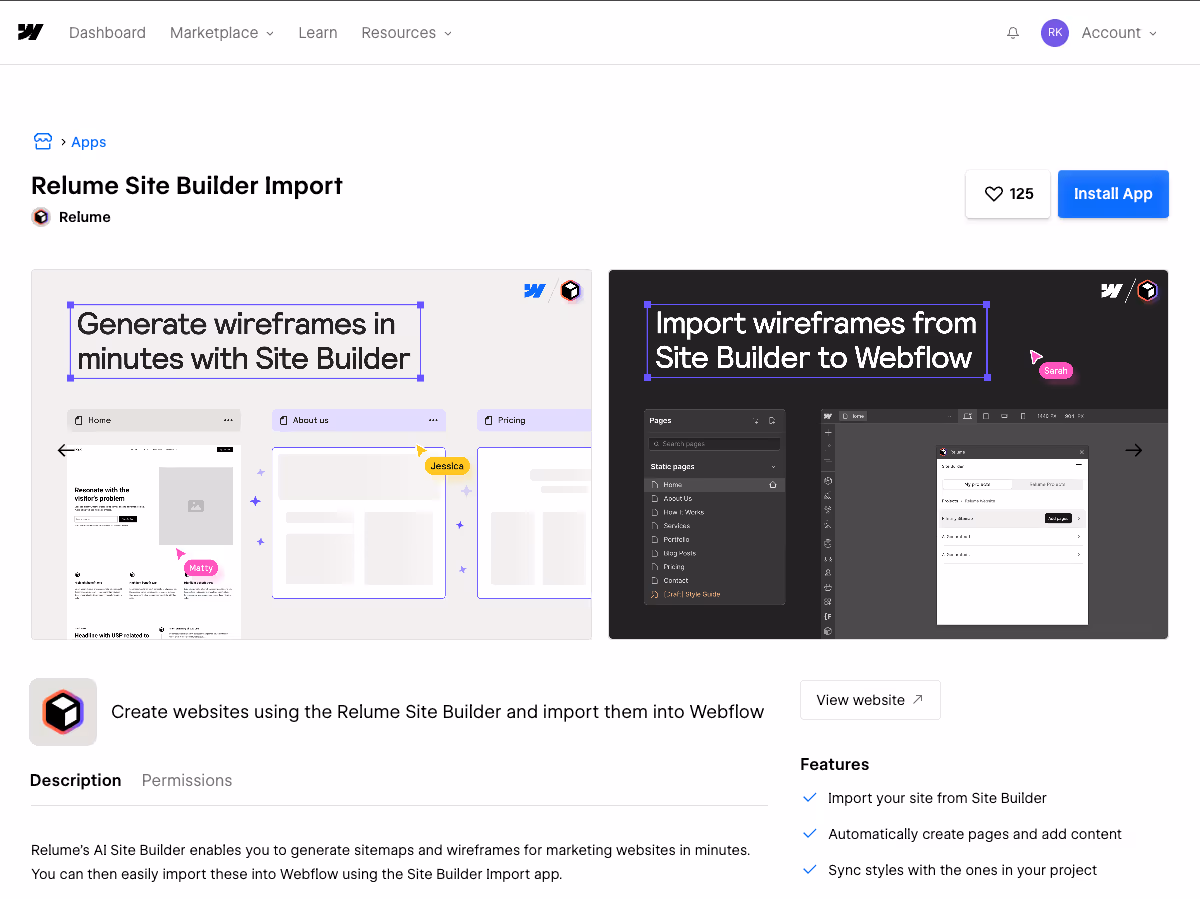Like the app with heart button 125
Viewport: 1200px width, 899px height.
point(1008,194)
